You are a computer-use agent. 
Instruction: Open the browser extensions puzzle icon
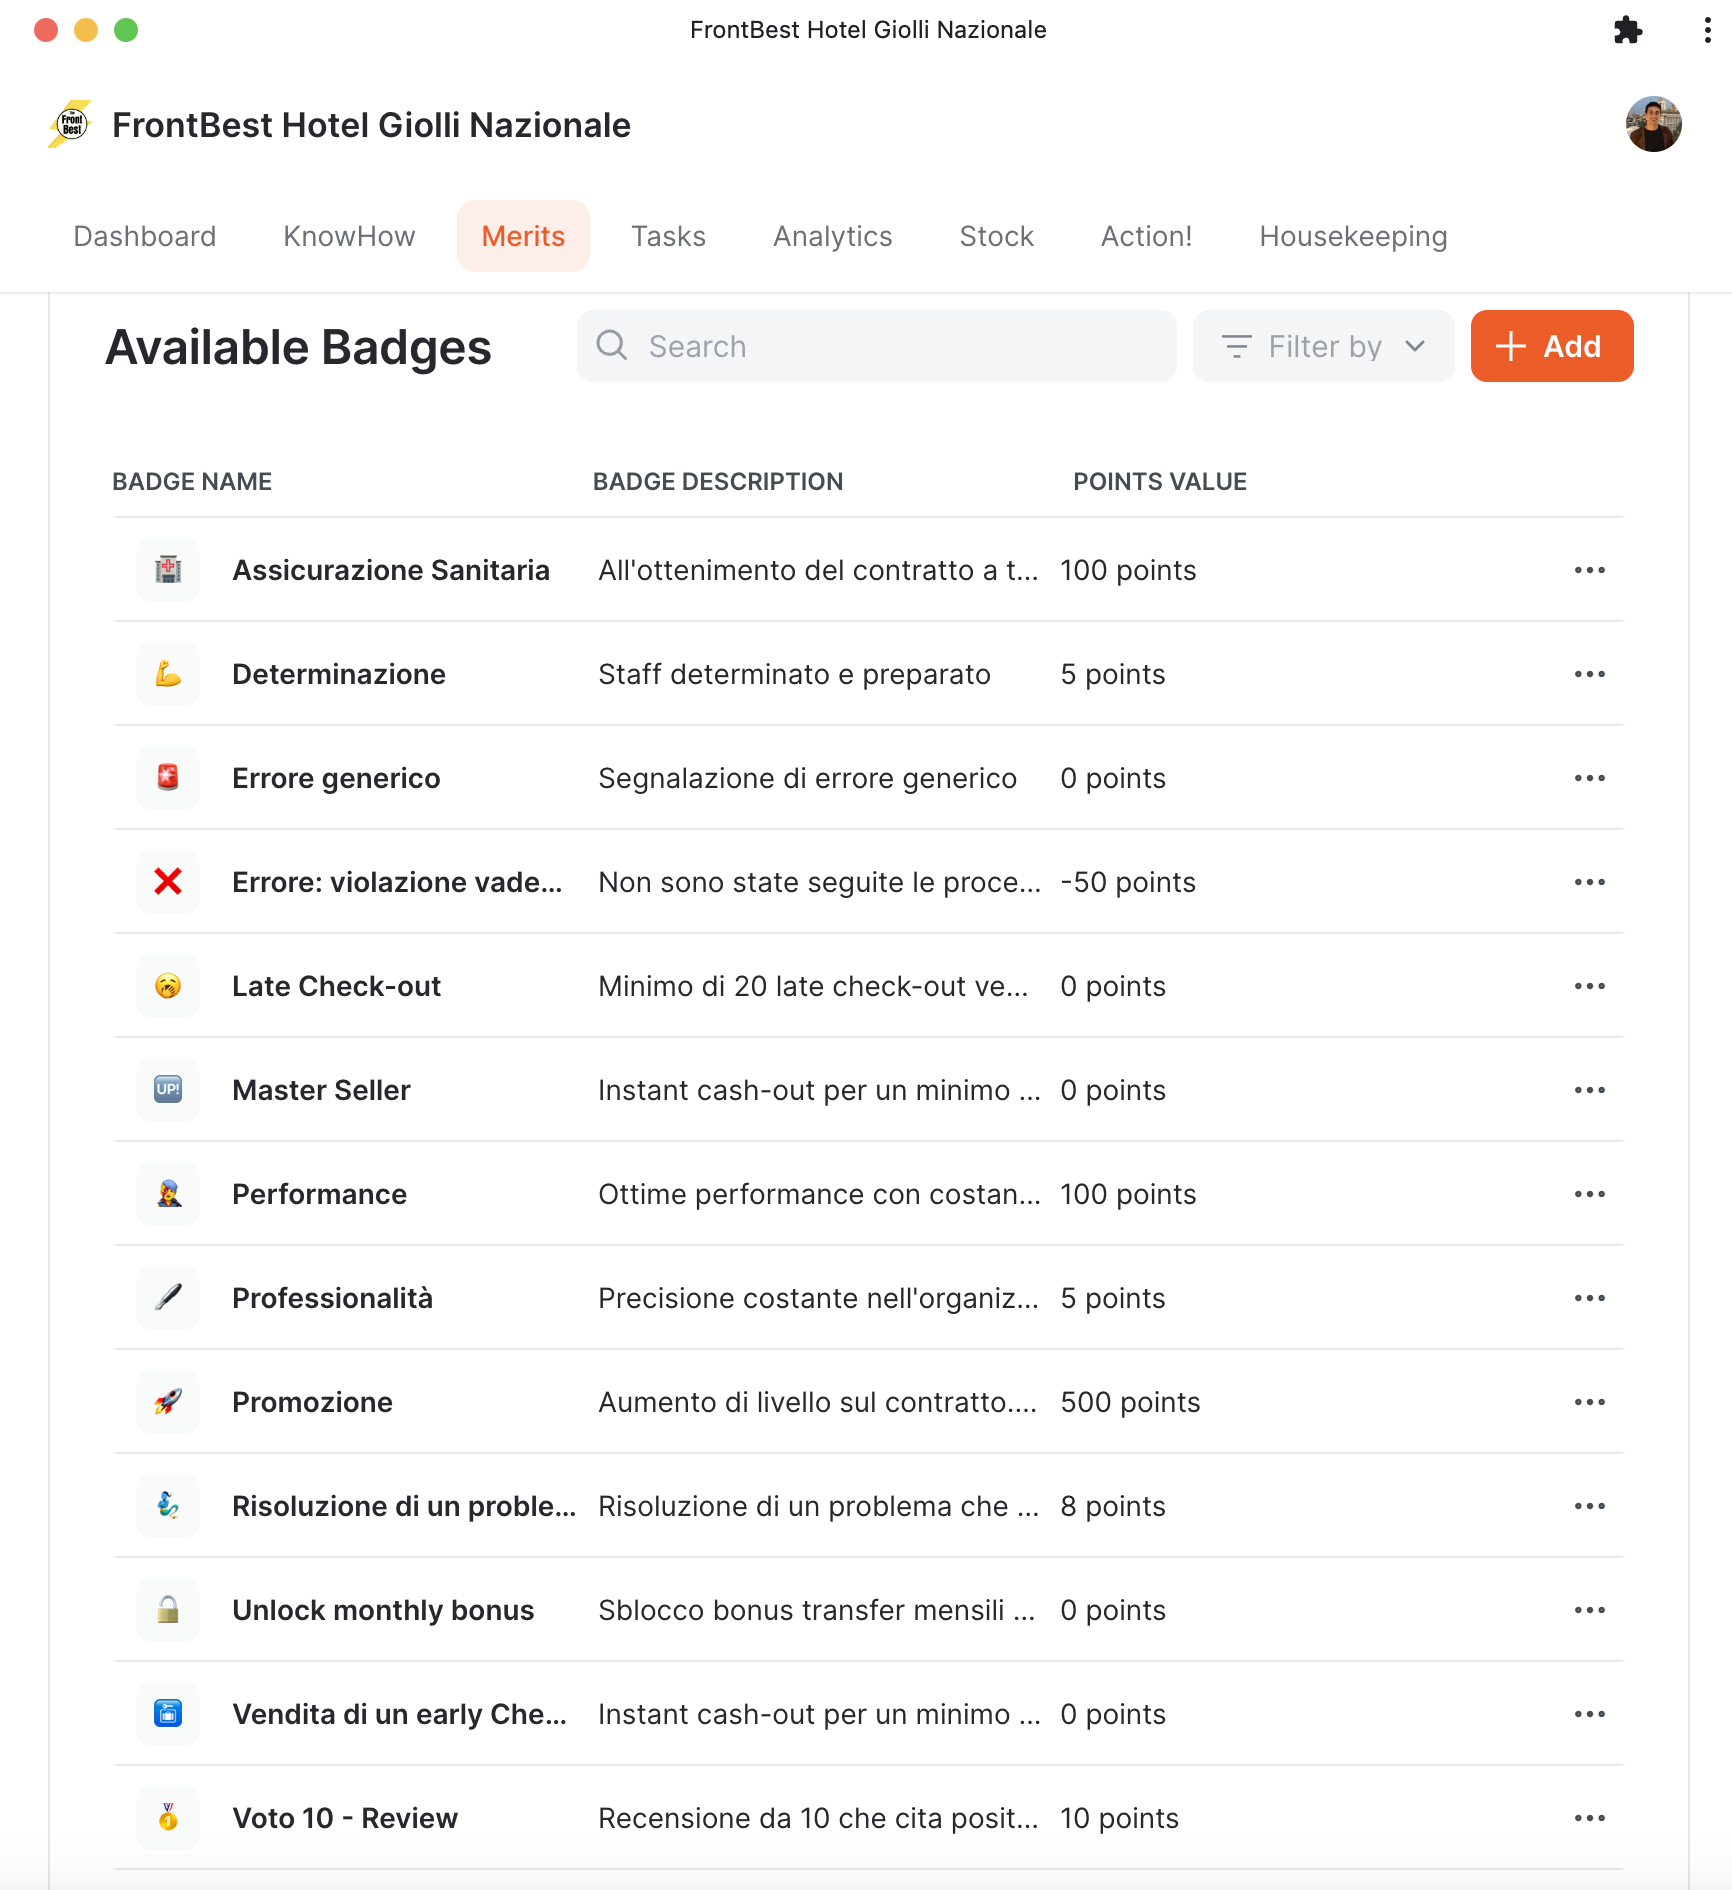[x=1628, y=30]
